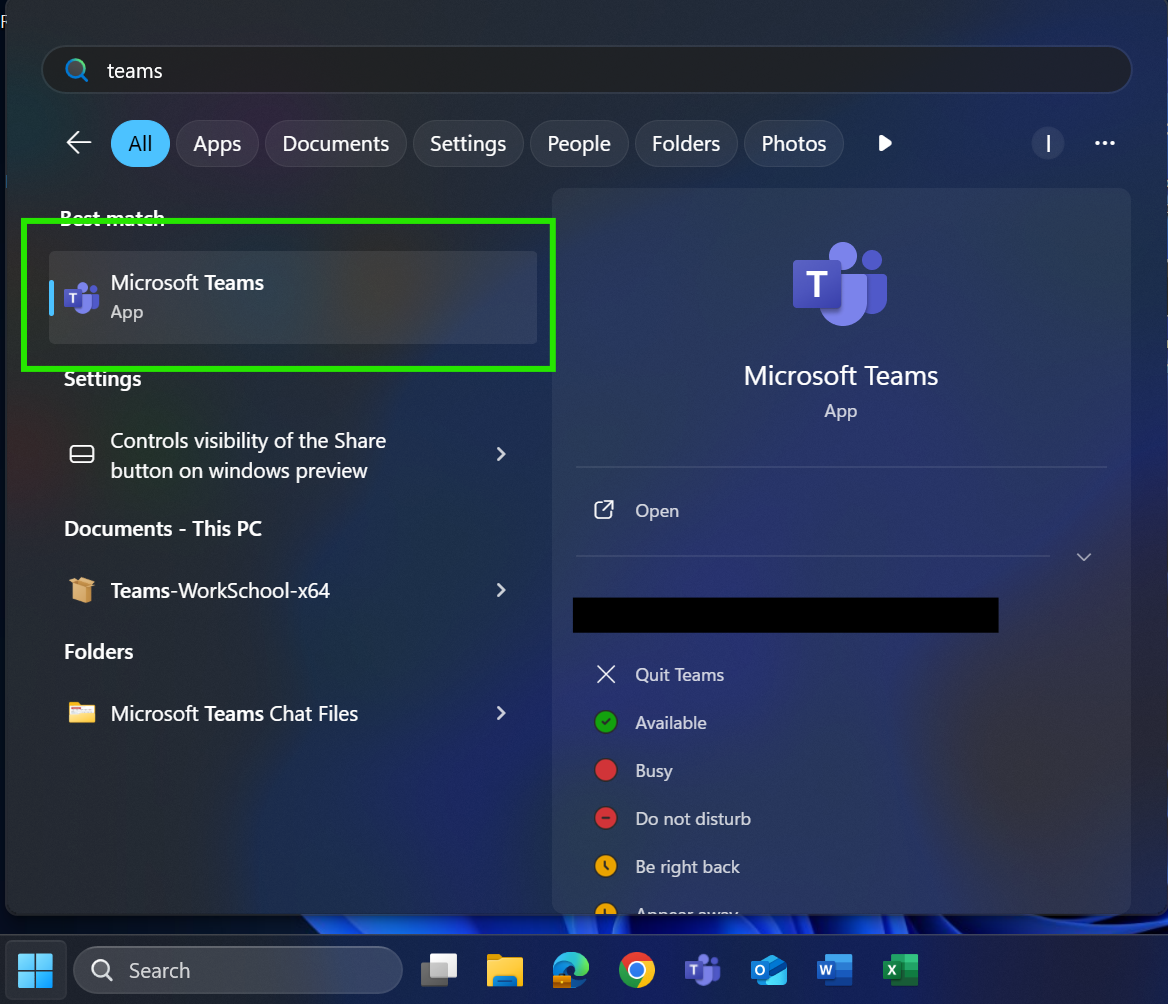Screen dimensions: 1168x1004
Task: Choose the Do not disturb status icon
Action: pos(606,819)
